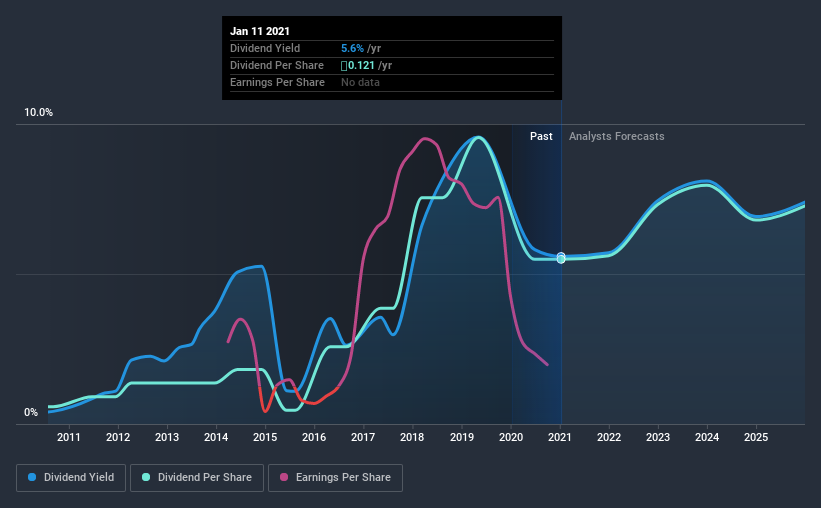
Task: Click the 'Earnings Per Share' tooltip row label
Action: point(277,82)
